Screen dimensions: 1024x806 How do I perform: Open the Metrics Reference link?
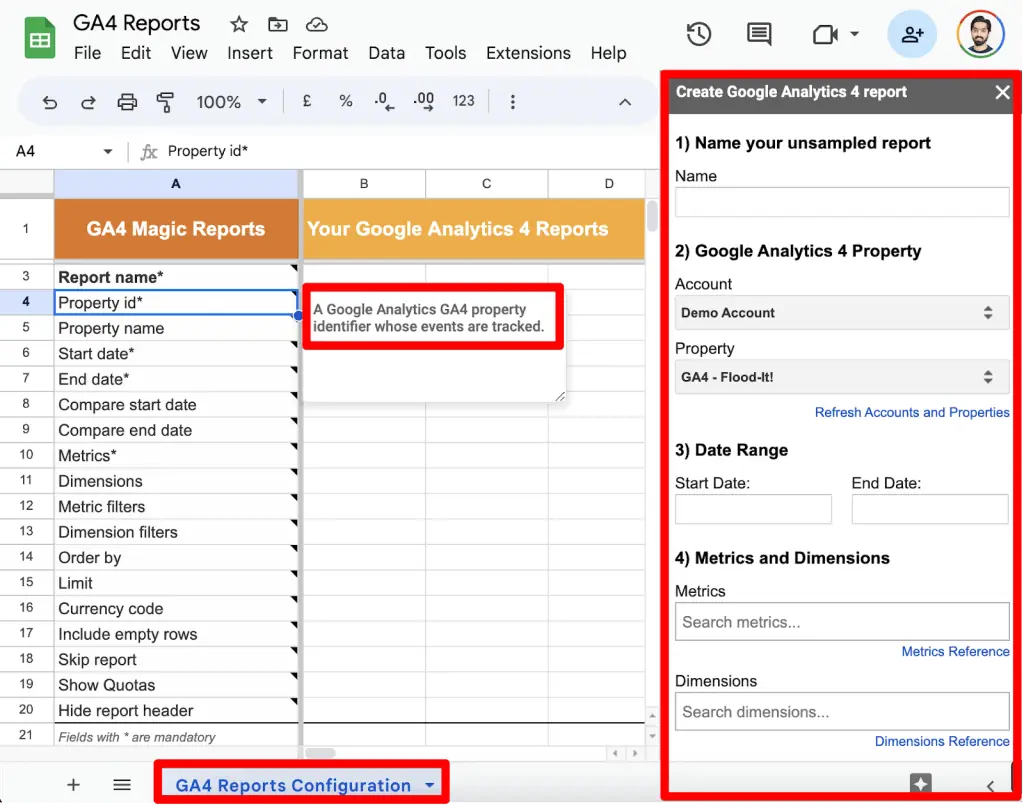tap(955, 651)
